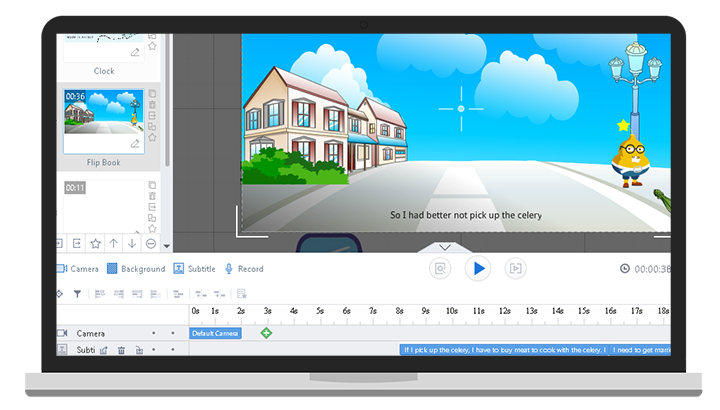Click third align icon after funnel
The image size is (720, 410).
coord(137,294)
